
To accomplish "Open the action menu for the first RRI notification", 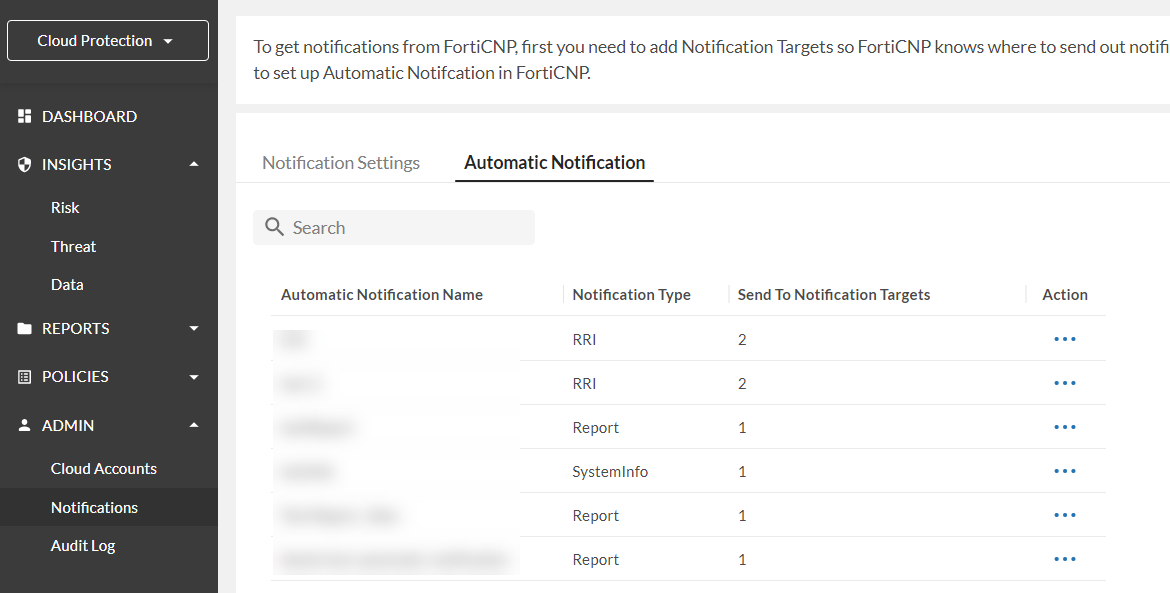I will (1064, 339).
